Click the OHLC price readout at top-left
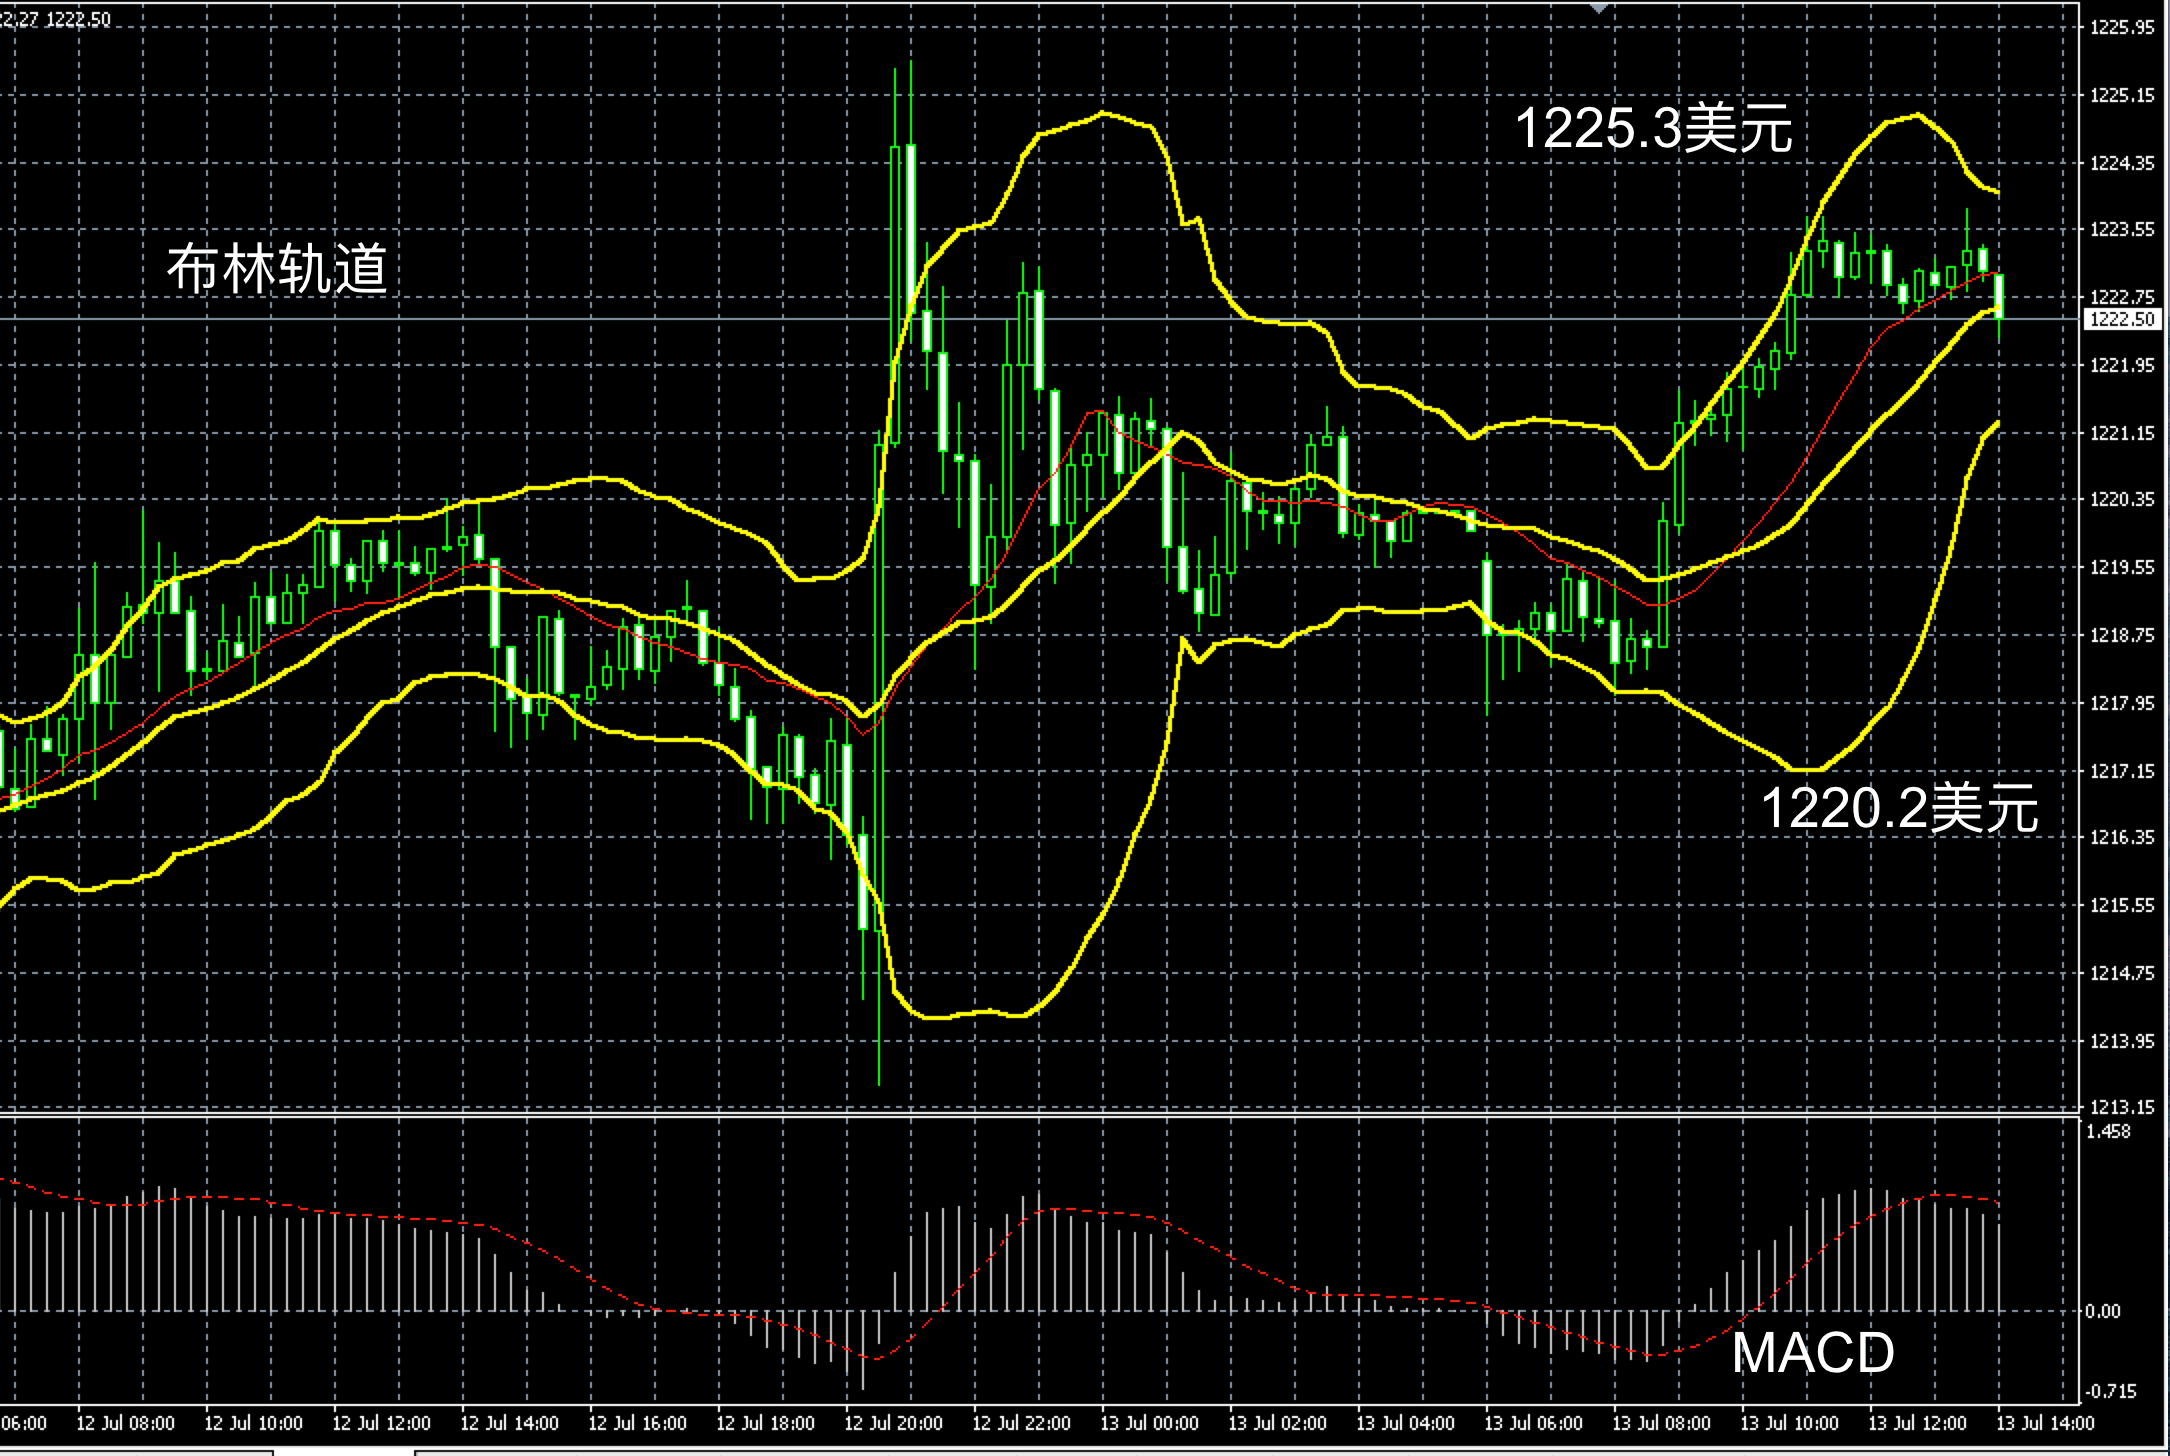2170x1456 pixels. pos(55,19)
